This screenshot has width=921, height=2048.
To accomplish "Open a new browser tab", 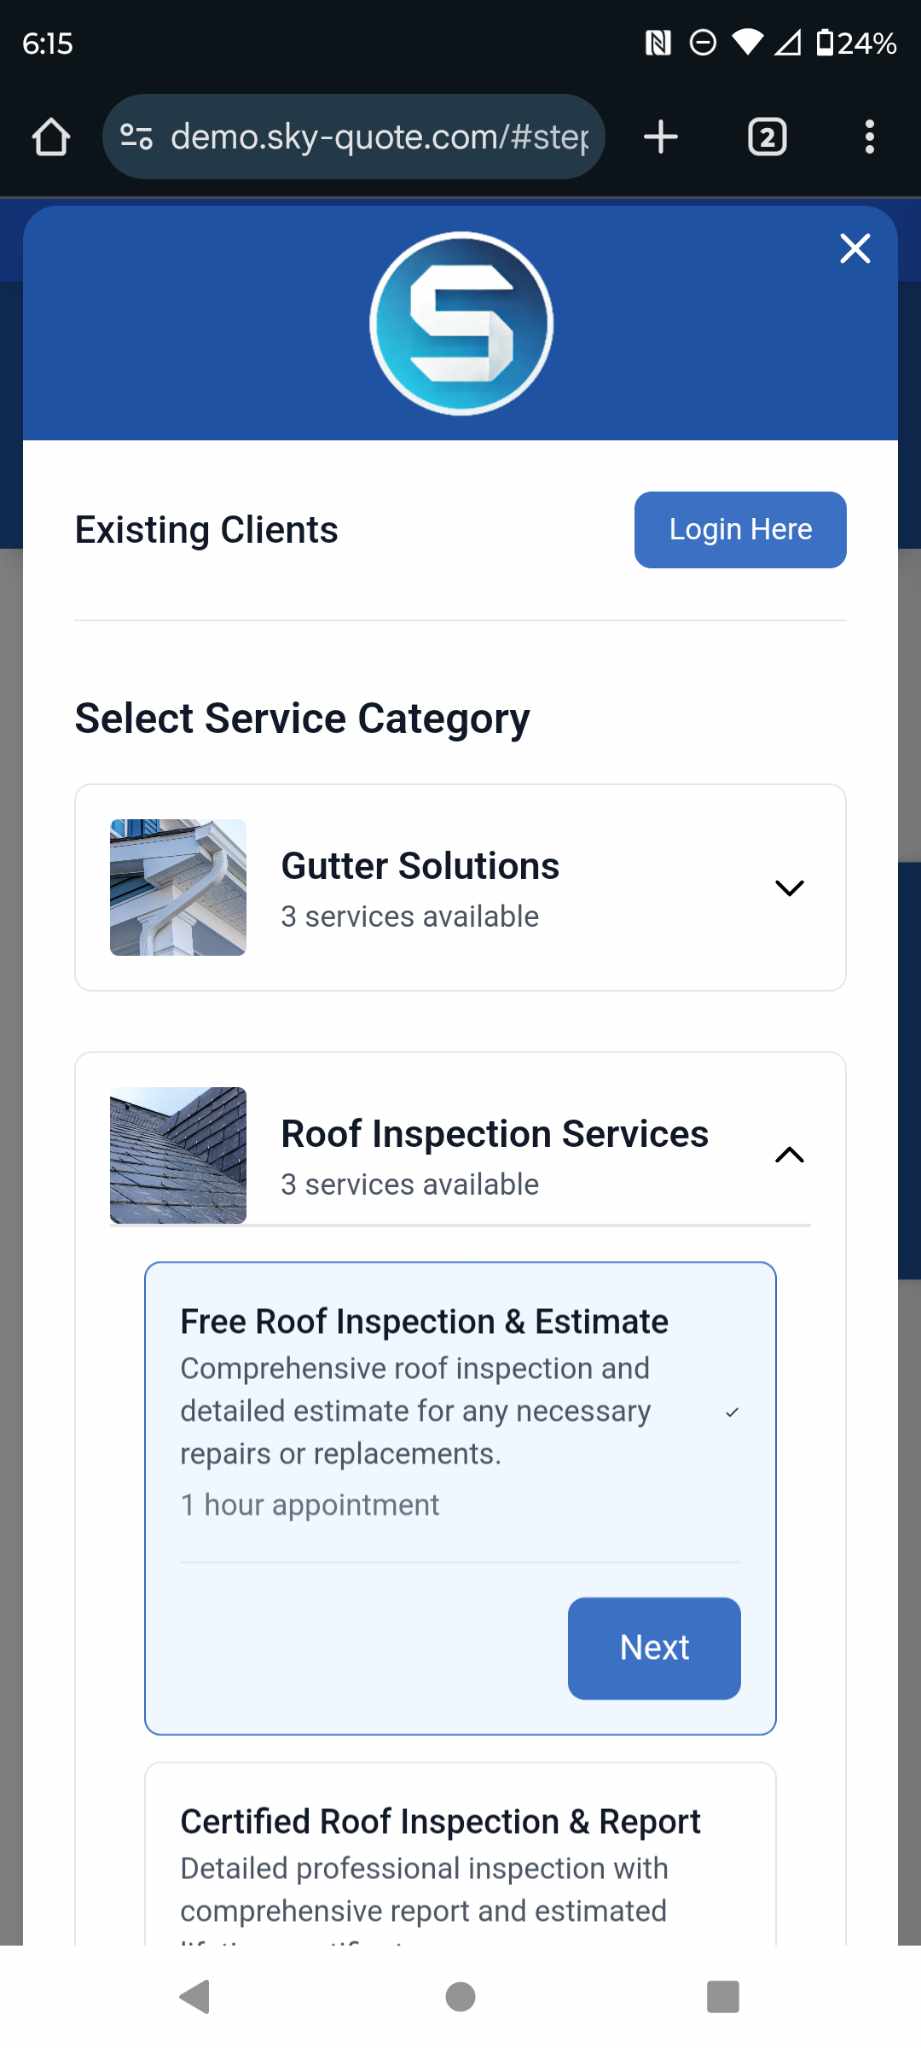I will pos(661,137).
